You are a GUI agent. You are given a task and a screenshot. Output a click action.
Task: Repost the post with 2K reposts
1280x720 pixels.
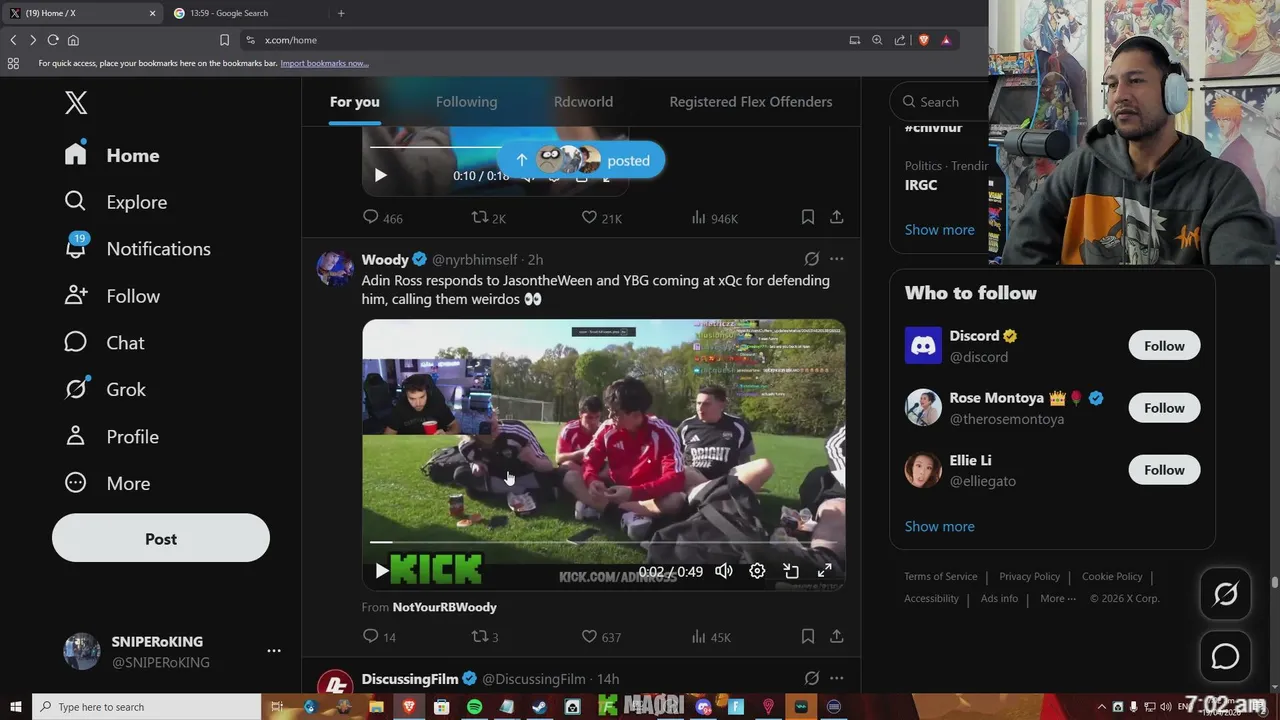click(489, 217)
